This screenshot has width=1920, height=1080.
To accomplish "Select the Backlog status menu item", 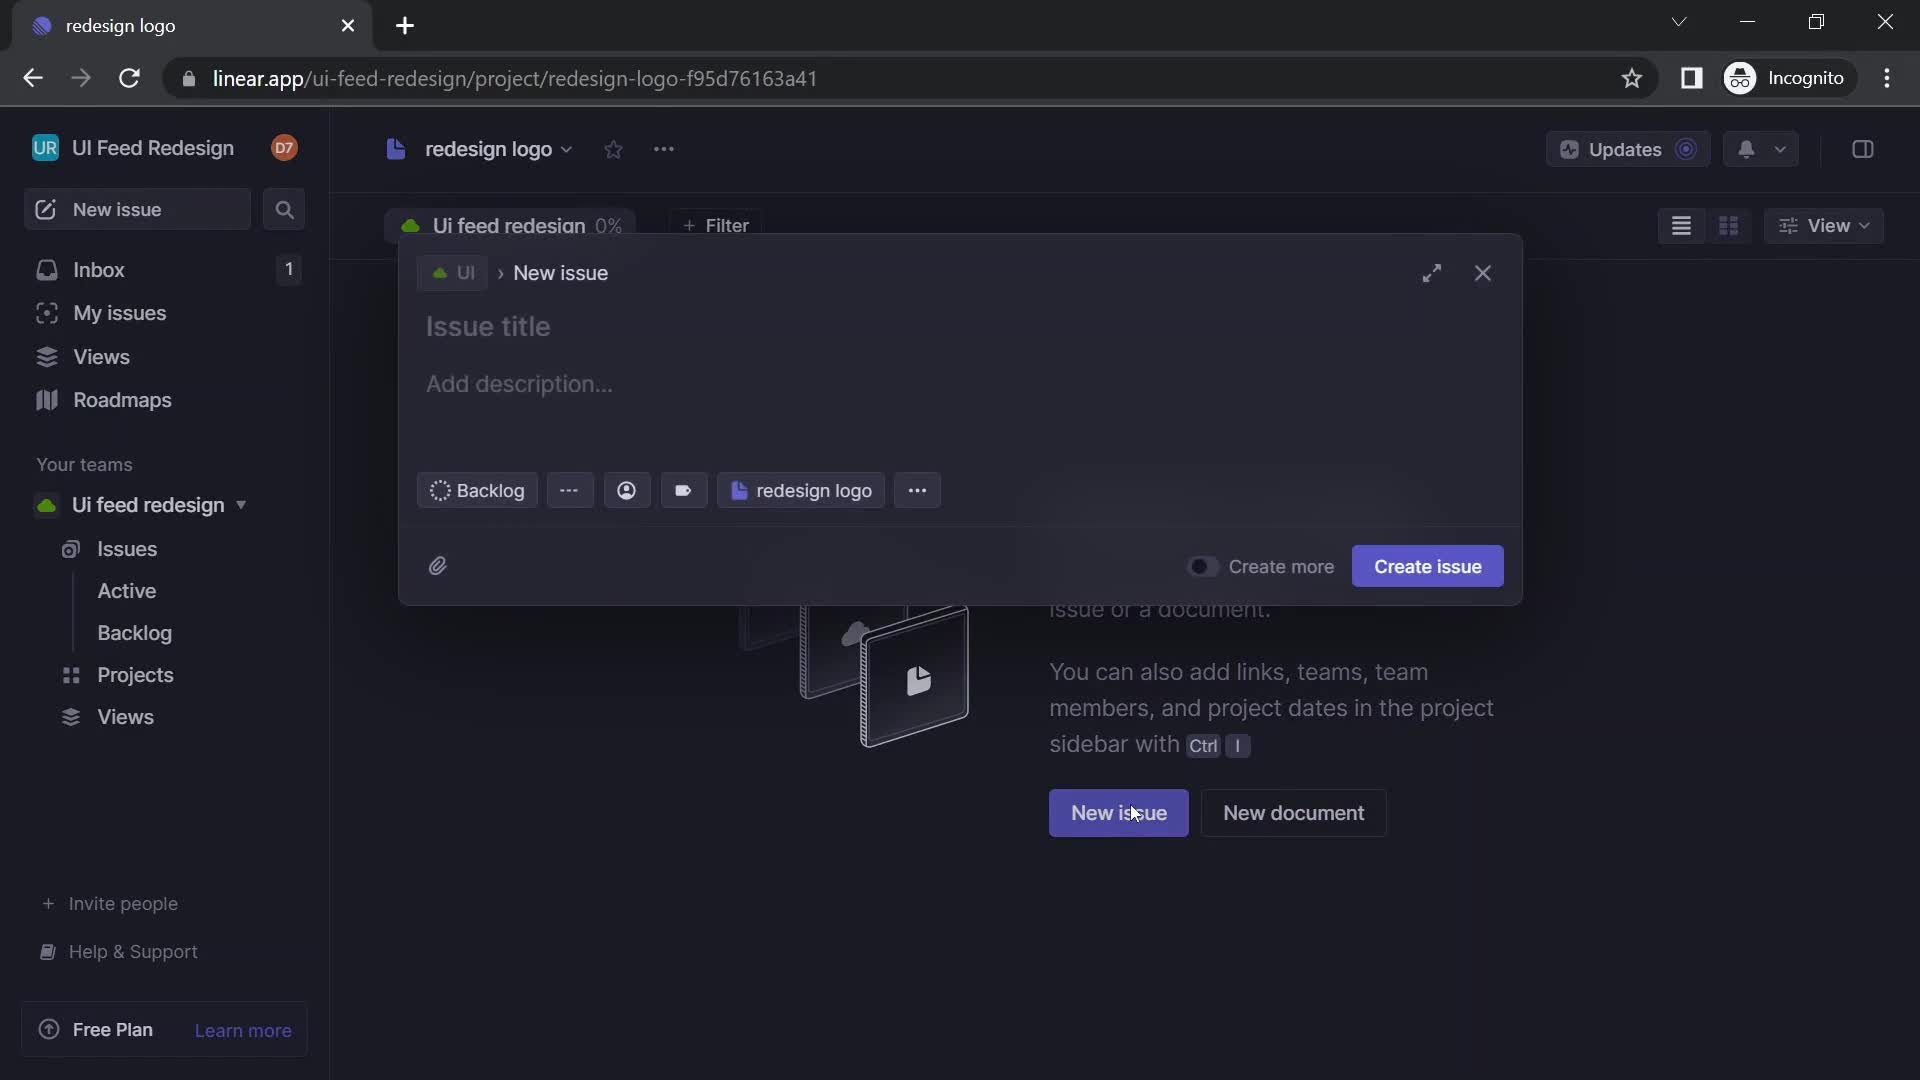I will coord(475,489).
